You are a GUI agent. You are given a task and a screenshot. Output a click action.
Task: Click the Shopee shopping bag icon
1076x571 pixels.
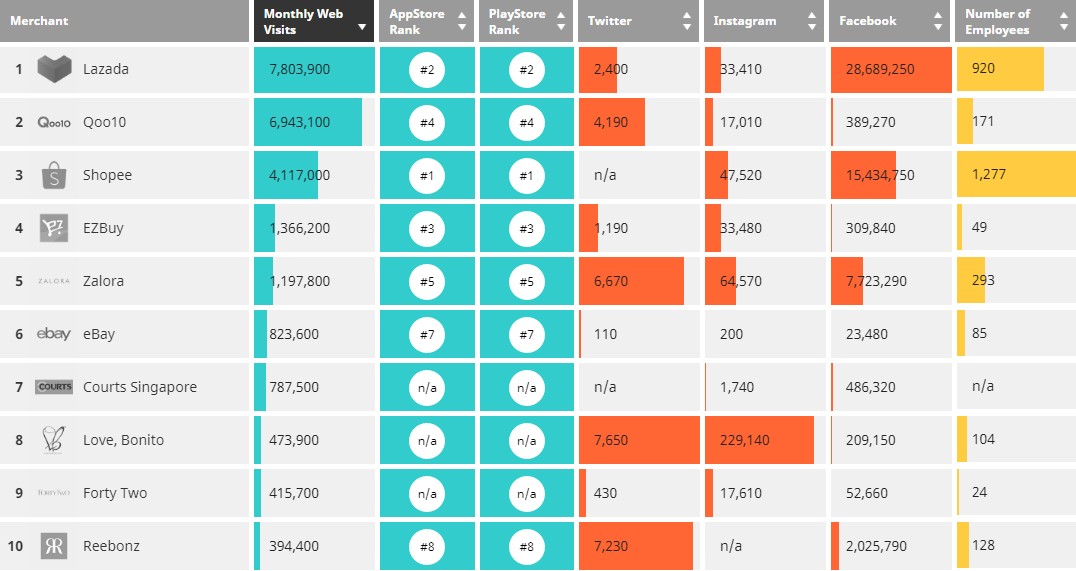tap(54, 175)
